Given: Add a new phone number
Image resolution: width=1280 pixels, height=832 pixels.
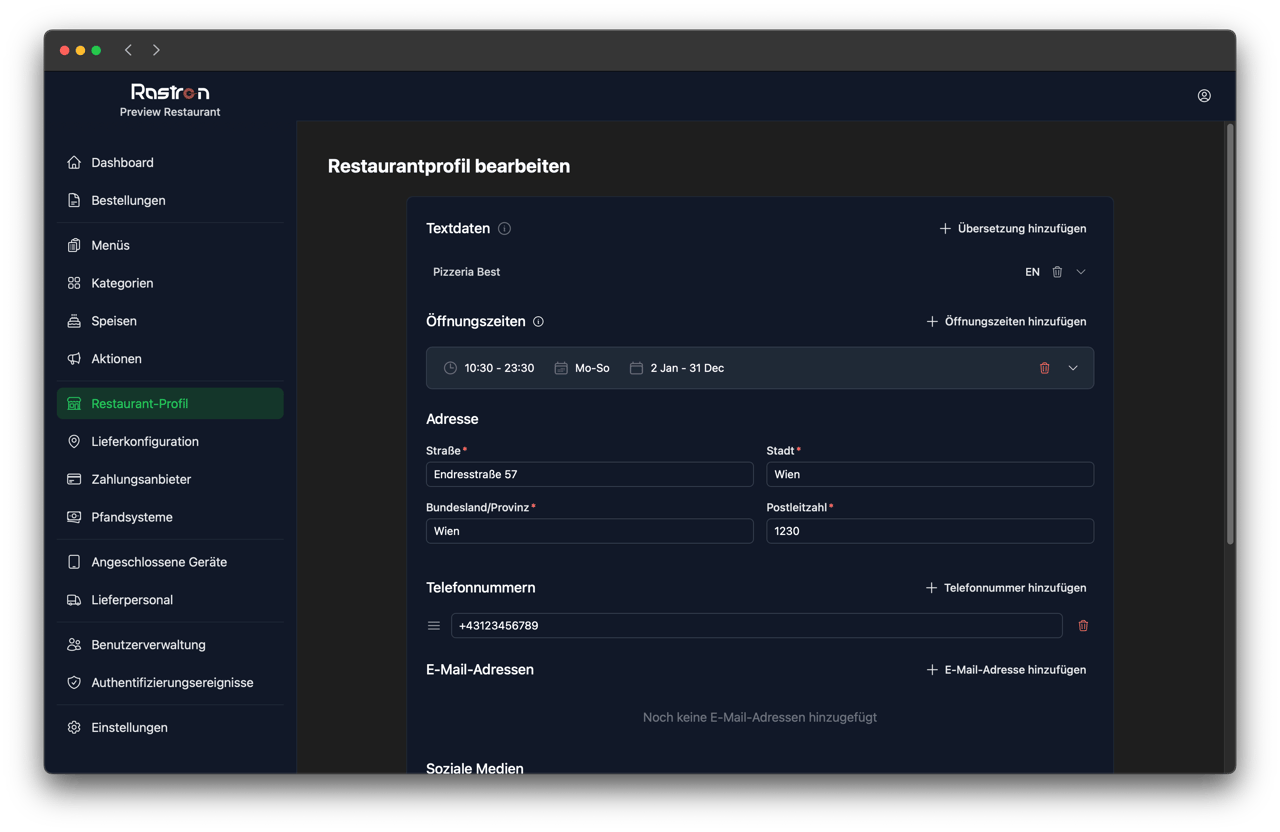Looking at the screenshot, I should click(1005, 588).
